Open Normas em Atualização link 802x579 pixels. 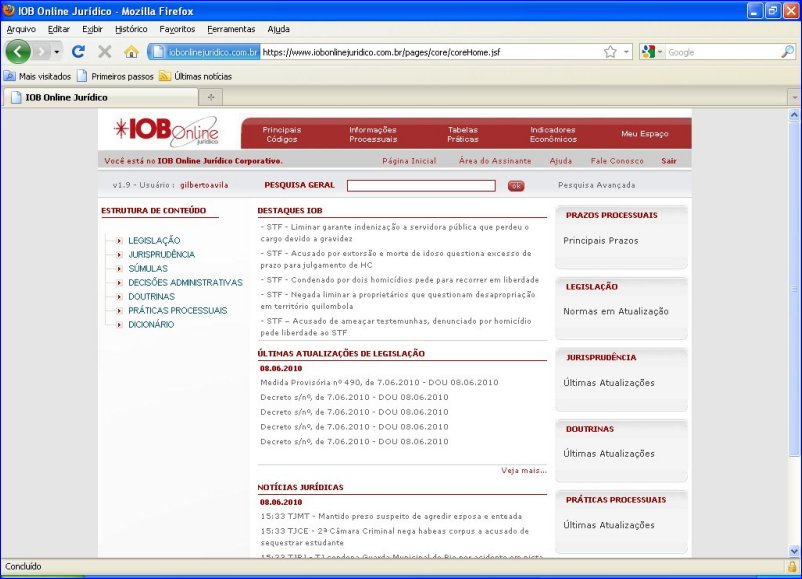pyautogui.click(x=616, y=311)
